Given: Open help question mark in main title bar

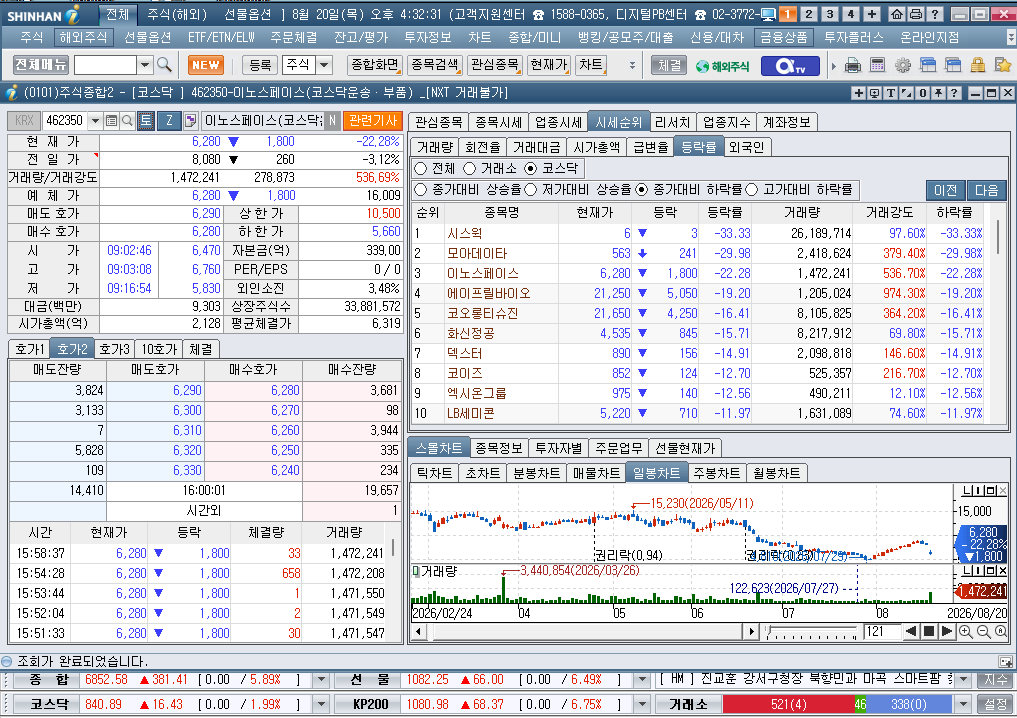Looking at the screenshot, I should point(935,14).
